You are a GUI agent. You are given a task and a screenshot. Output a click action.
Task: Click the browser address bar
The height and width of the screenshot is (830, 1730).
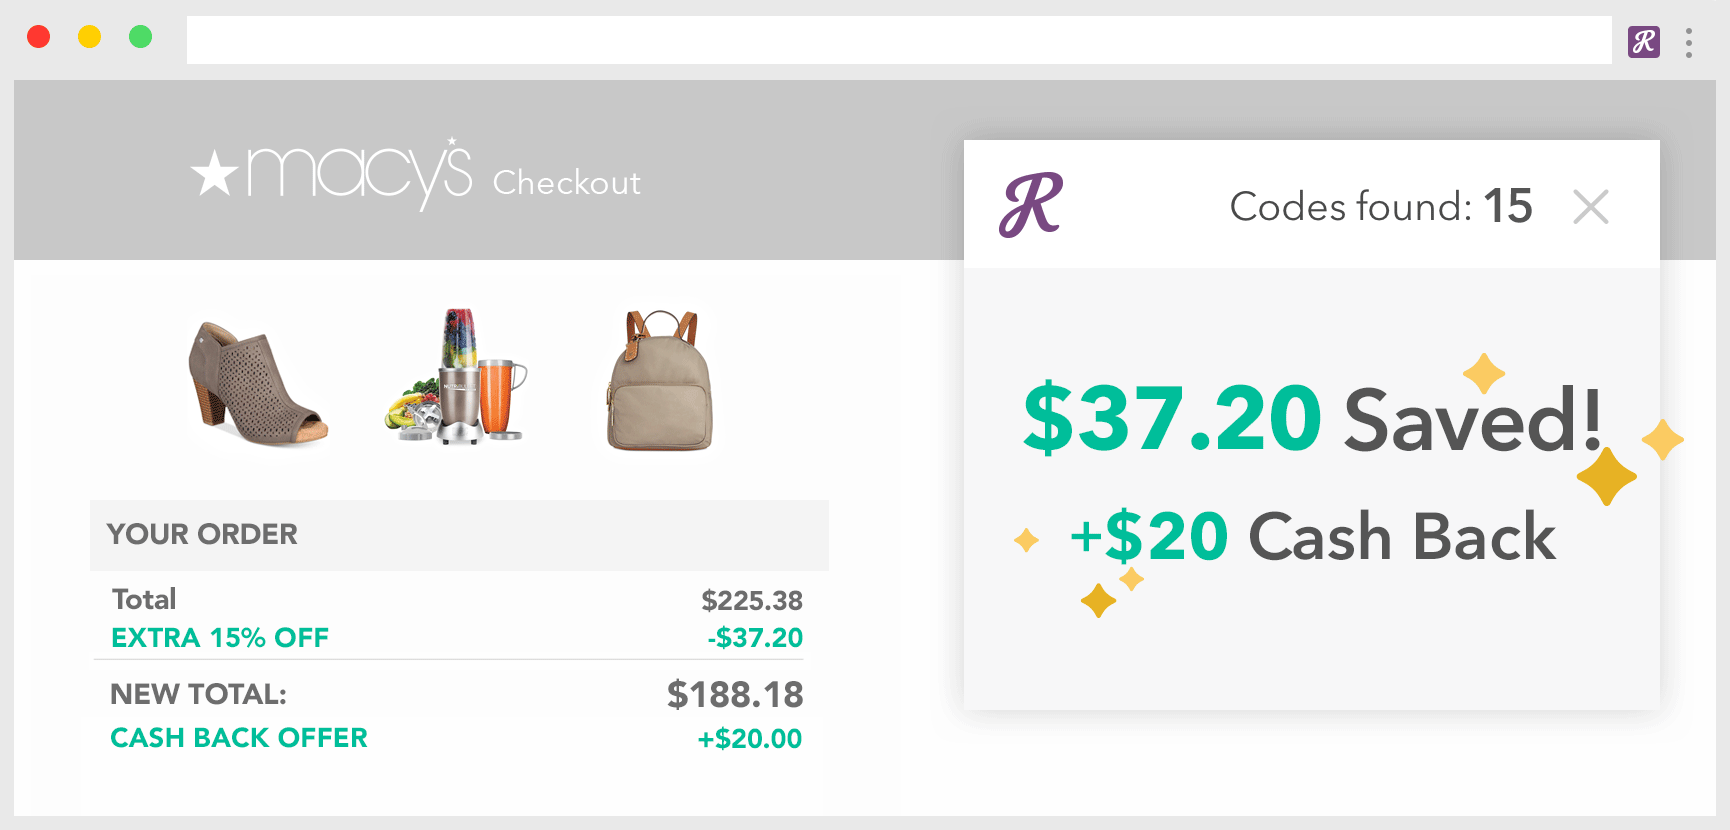tap(899, 40)
